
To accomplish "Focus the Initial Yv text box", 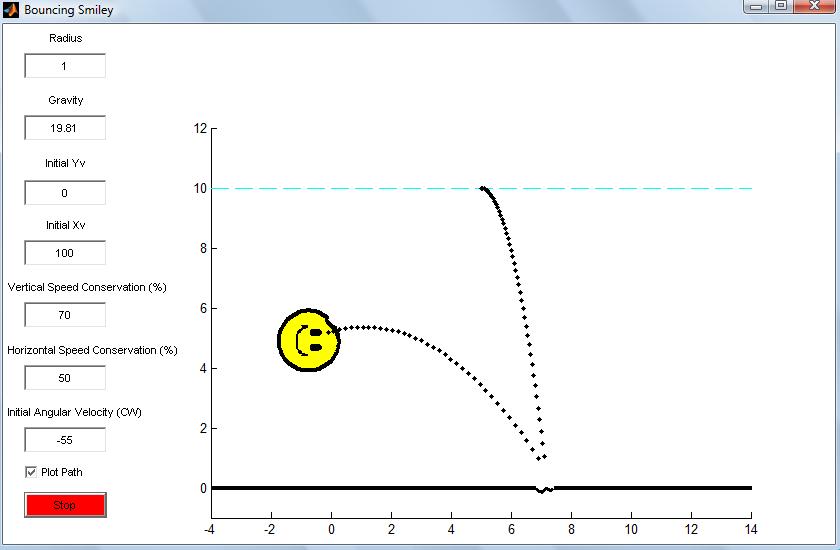I will tap(65, 193).
